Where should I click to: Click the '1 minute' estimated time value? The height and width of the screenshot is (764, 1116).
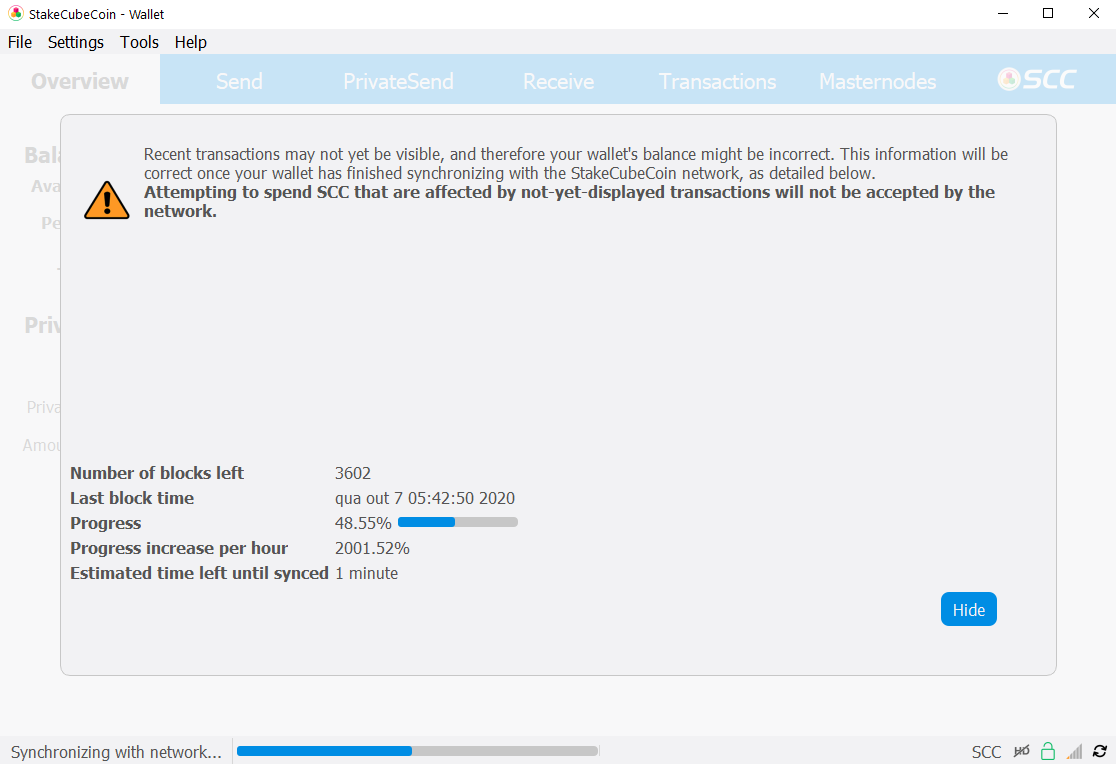(x=367, y=573)
